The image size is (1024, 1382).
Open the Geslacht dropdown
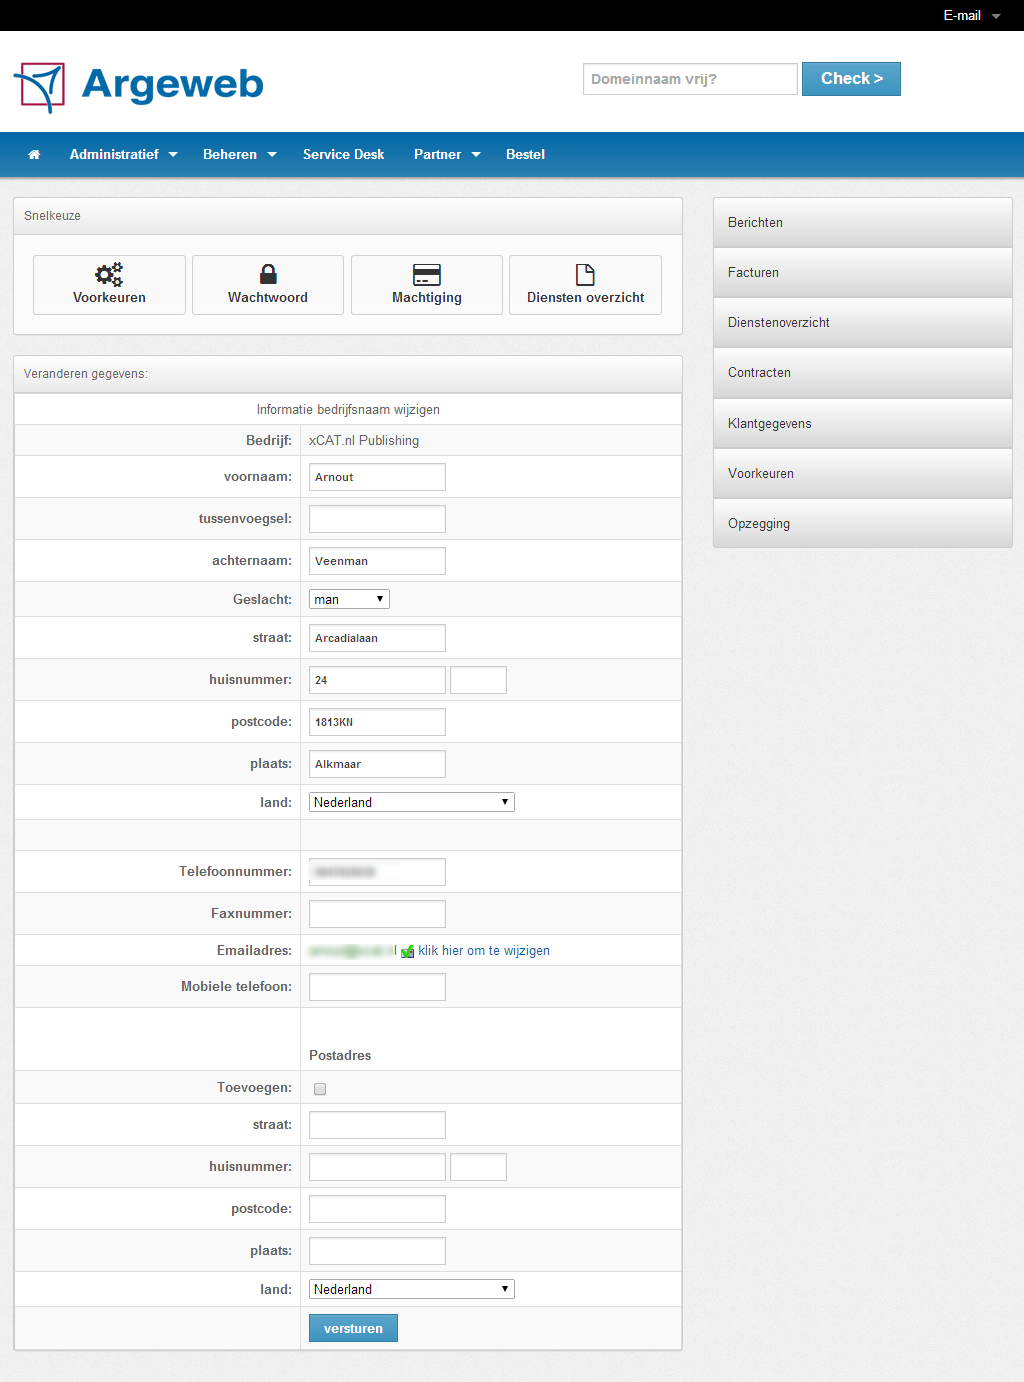349,599
